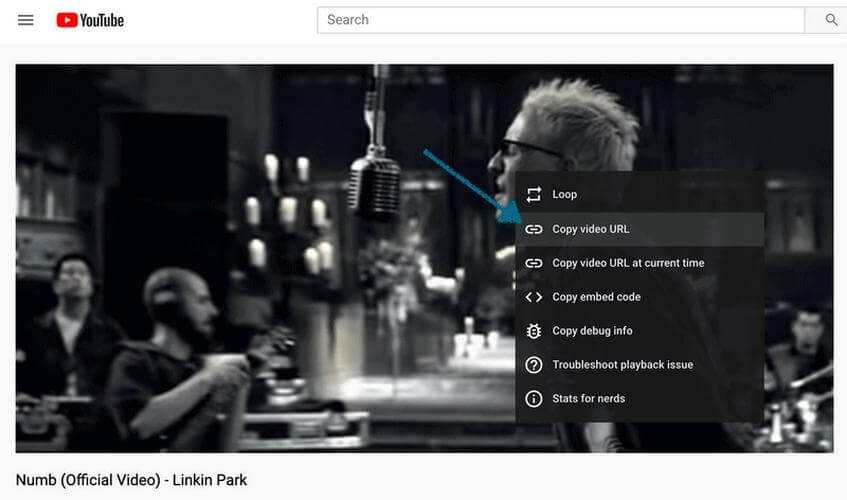Choose Troubleshoot playback issue

tap(640, 365)
